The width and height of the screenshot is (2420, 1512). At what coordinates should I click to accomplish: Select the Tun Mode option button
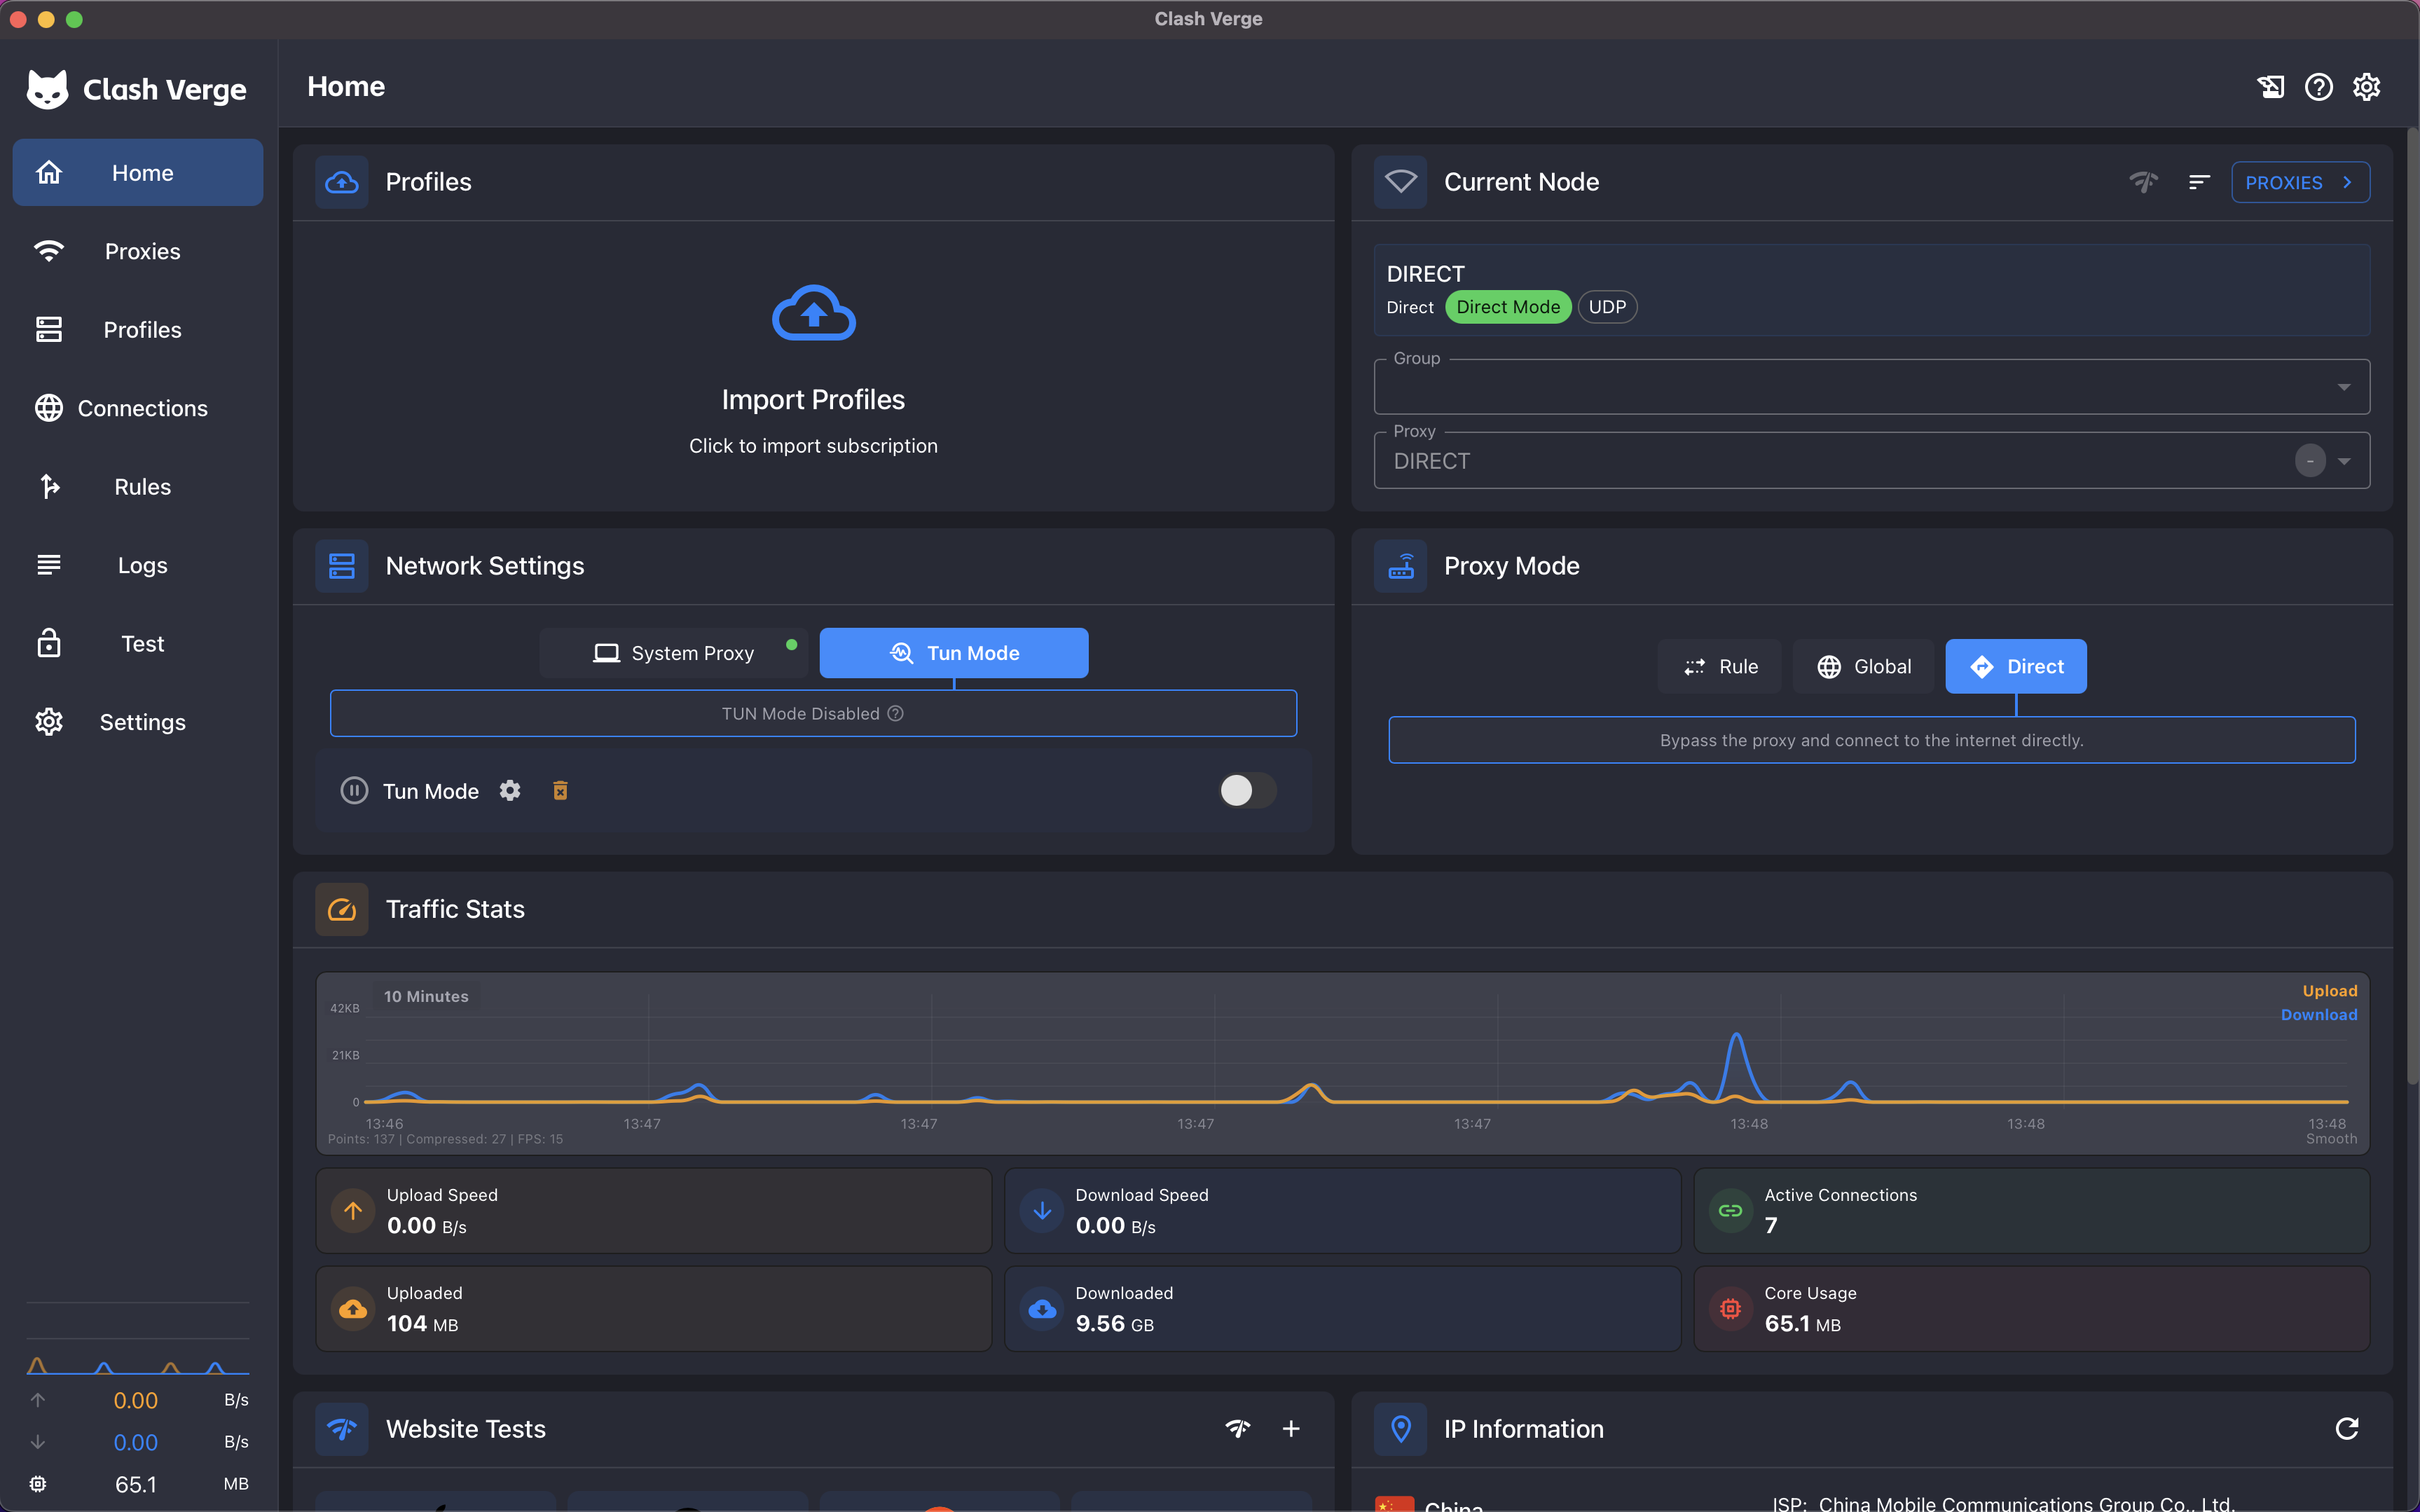pos(954,653)
